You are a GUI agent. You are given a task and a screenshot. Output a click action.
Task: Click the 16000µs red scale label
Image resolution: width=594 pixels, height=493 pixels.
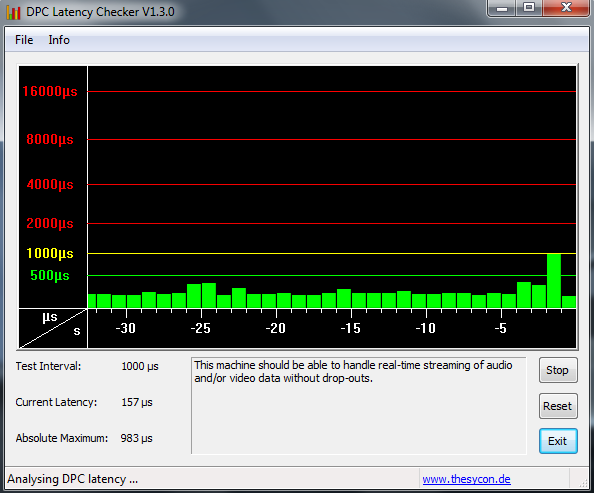coord(50,91)
